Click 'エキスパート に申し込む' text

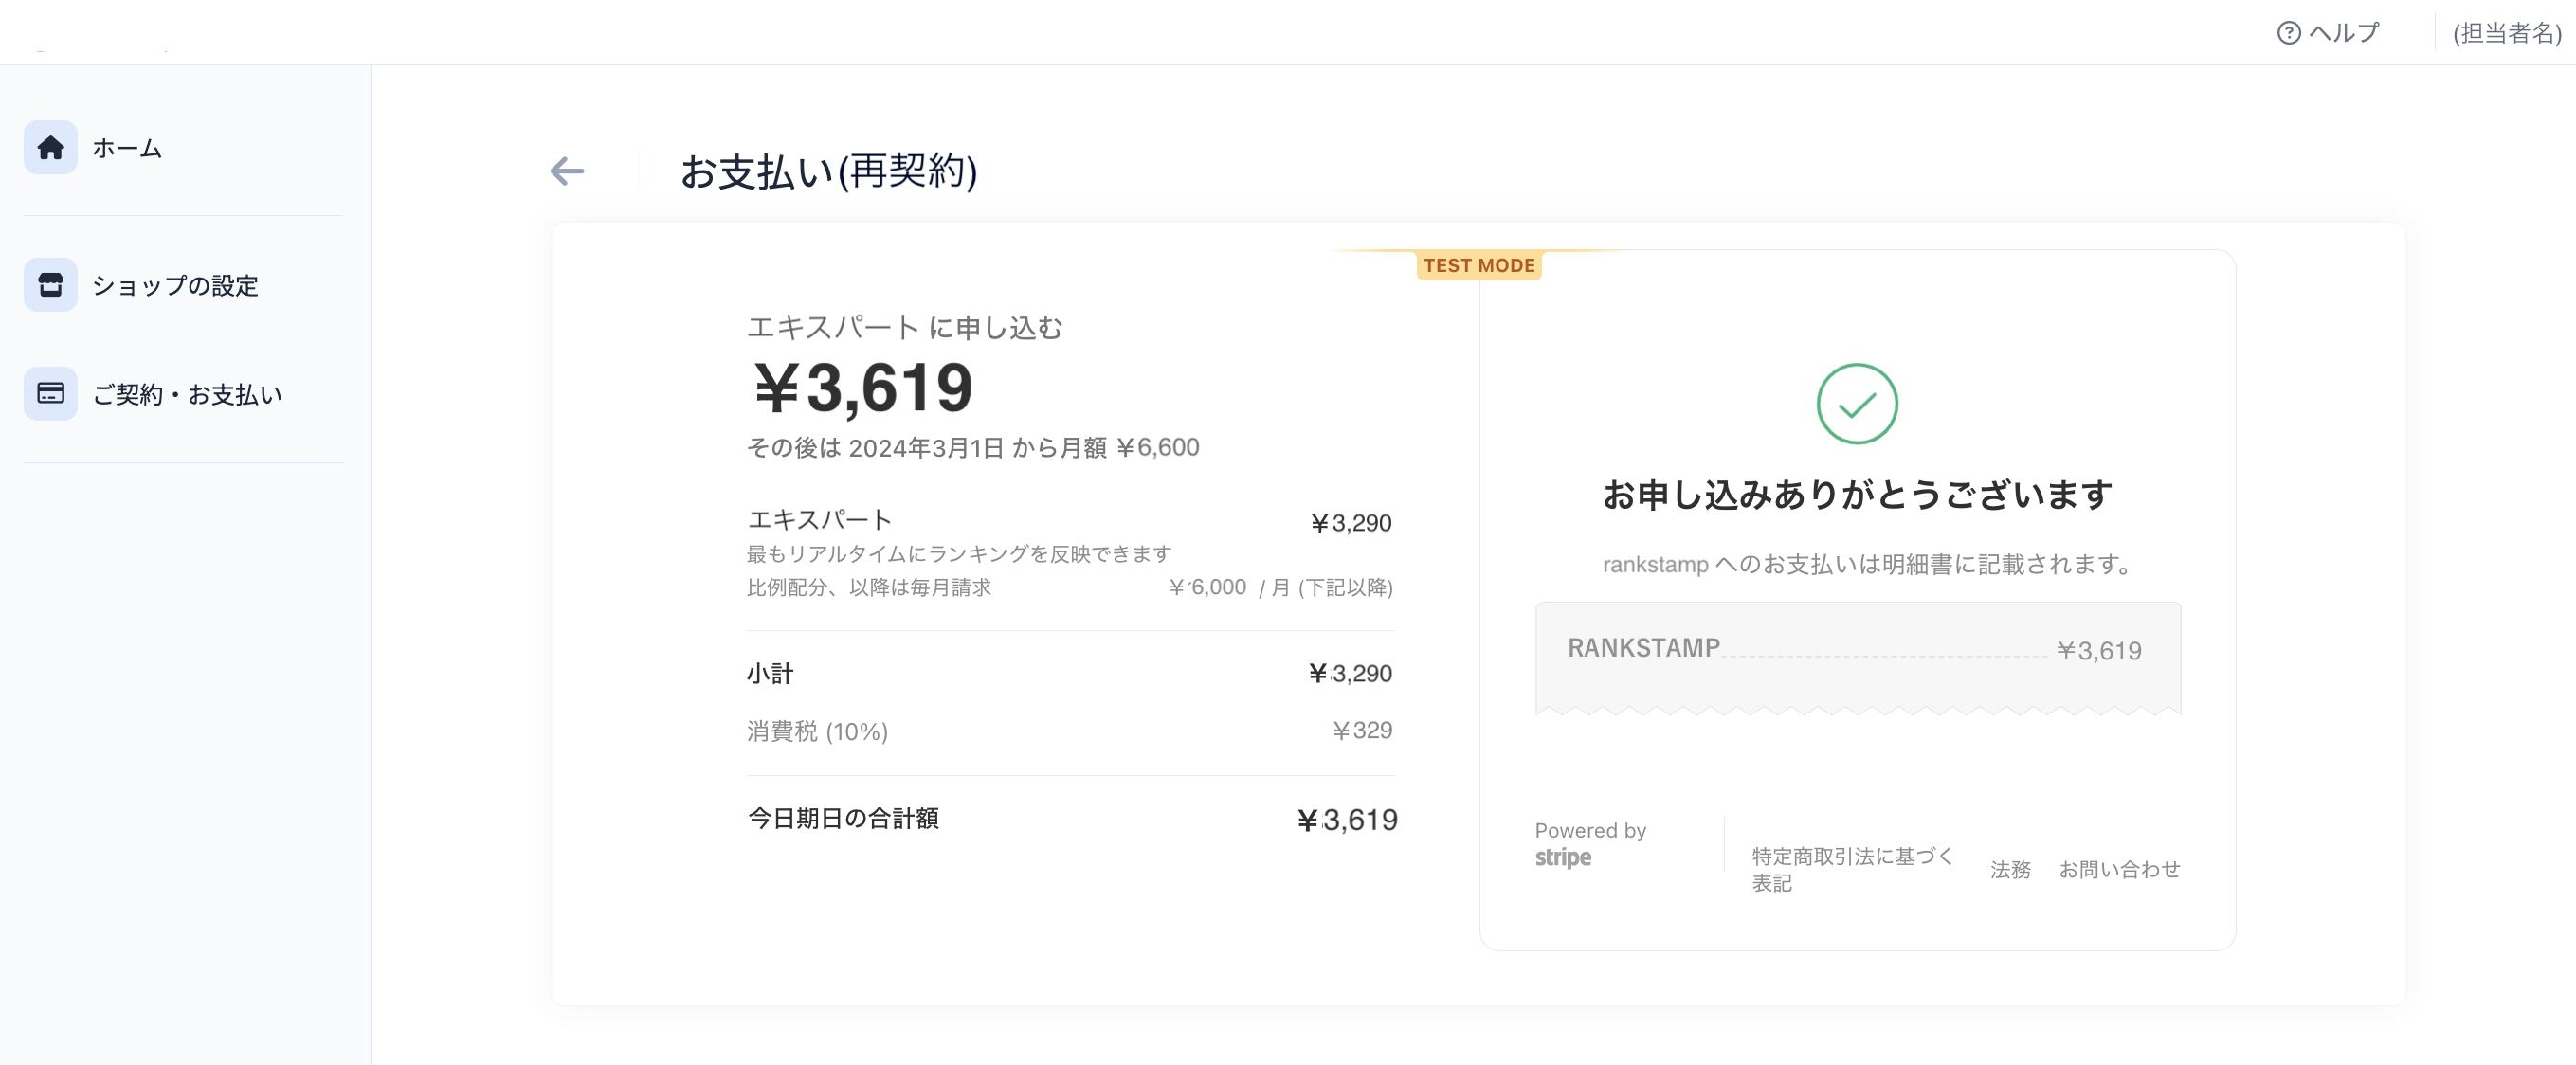click(905, 327)
